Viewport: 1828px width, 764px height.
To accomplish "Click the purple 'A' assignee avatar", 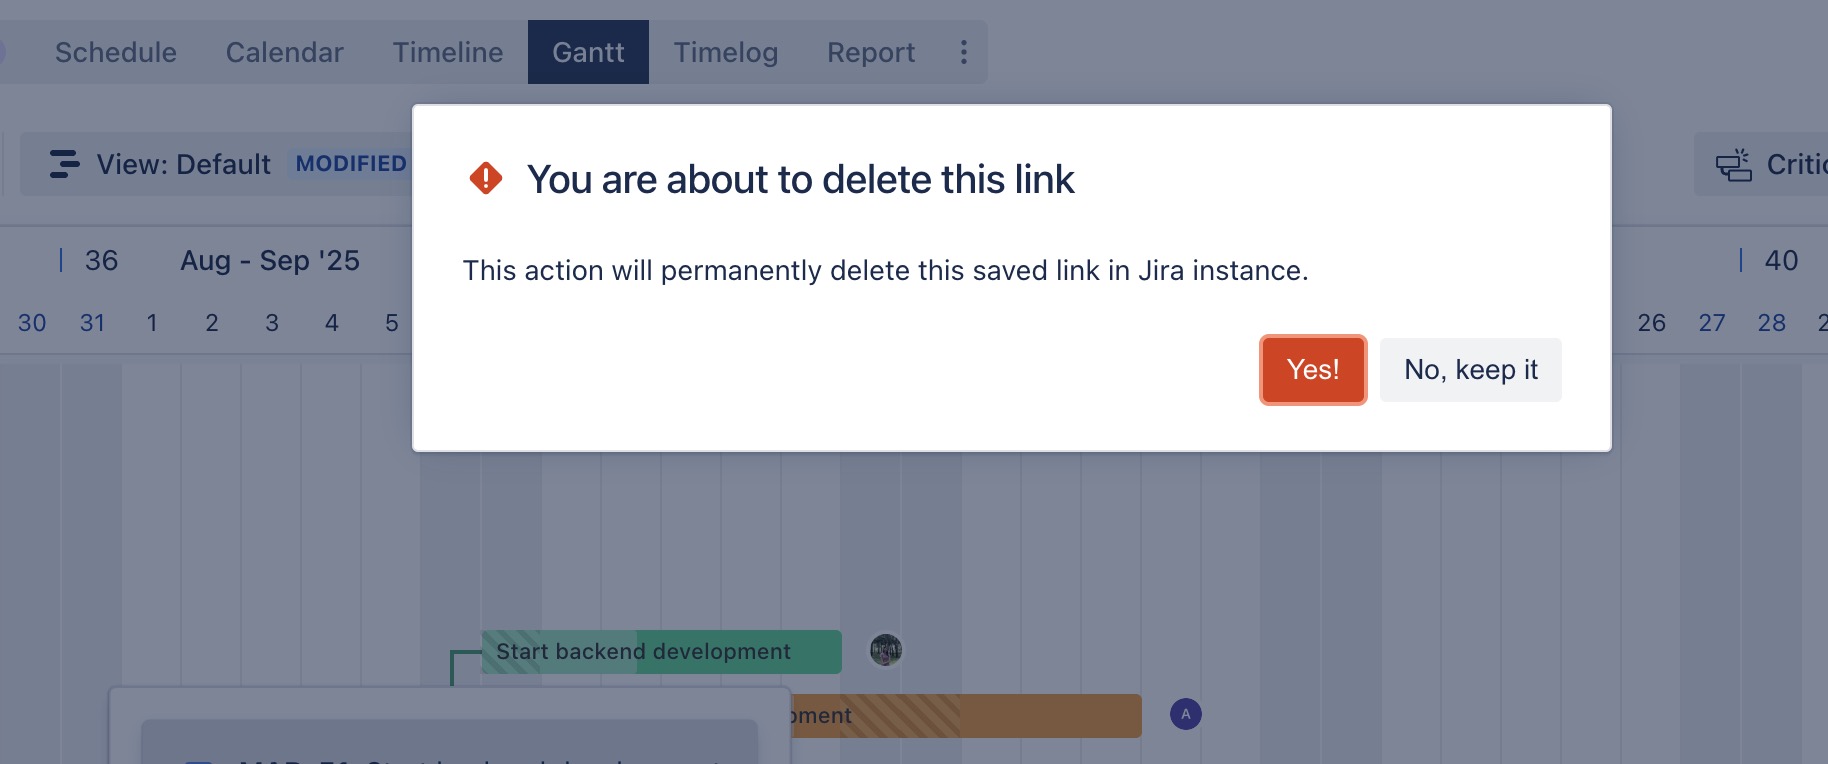I will click(1185, 714).
